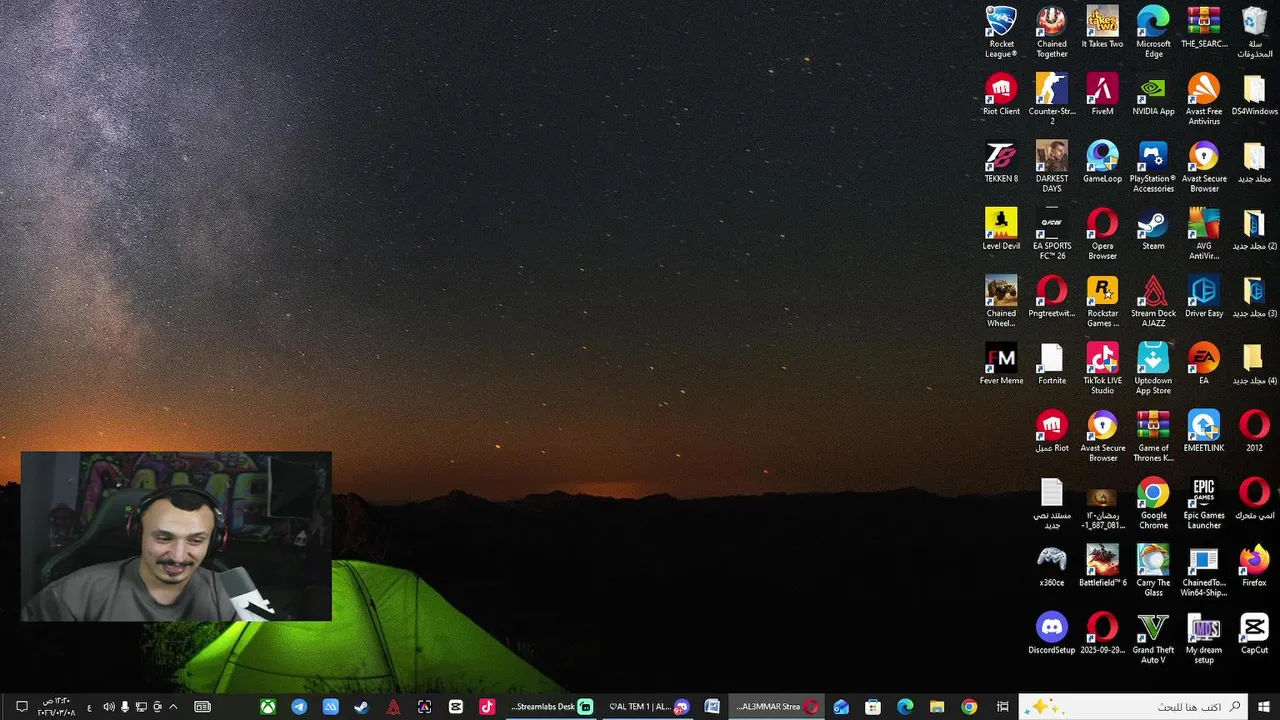Open the FiveM desktop shortcut
Image resolution: width=1280 pixels, height=720 pixels.
tap(1102, 94)
